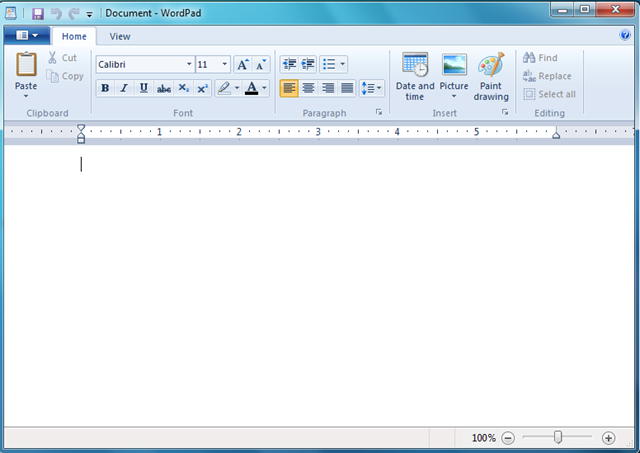Redo the last action
Viewport: 640px width, 453px height.
(x=74, y=13)
